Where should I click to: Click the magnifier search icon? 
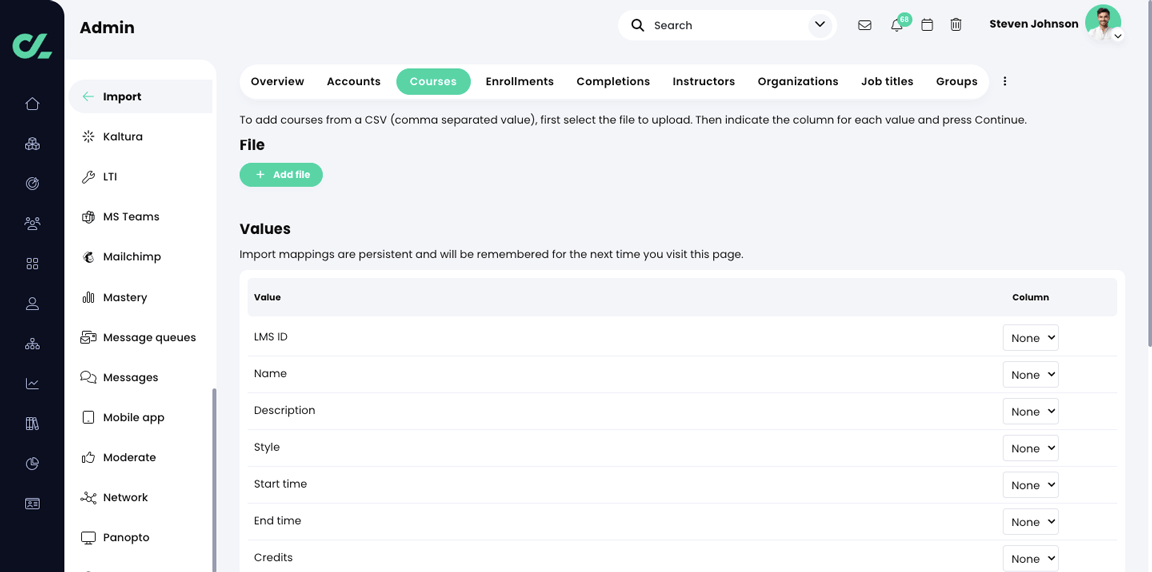point(638,25)
